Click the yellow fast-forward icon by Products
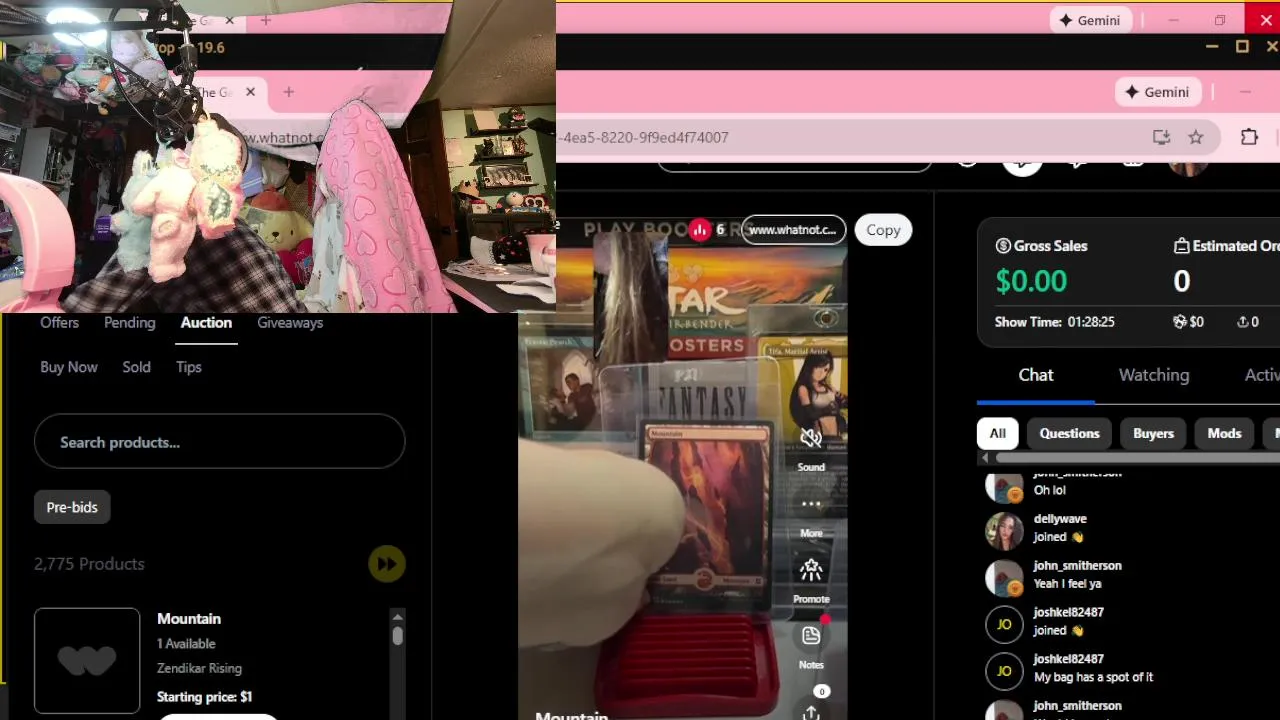 click(x=386, y=564)
